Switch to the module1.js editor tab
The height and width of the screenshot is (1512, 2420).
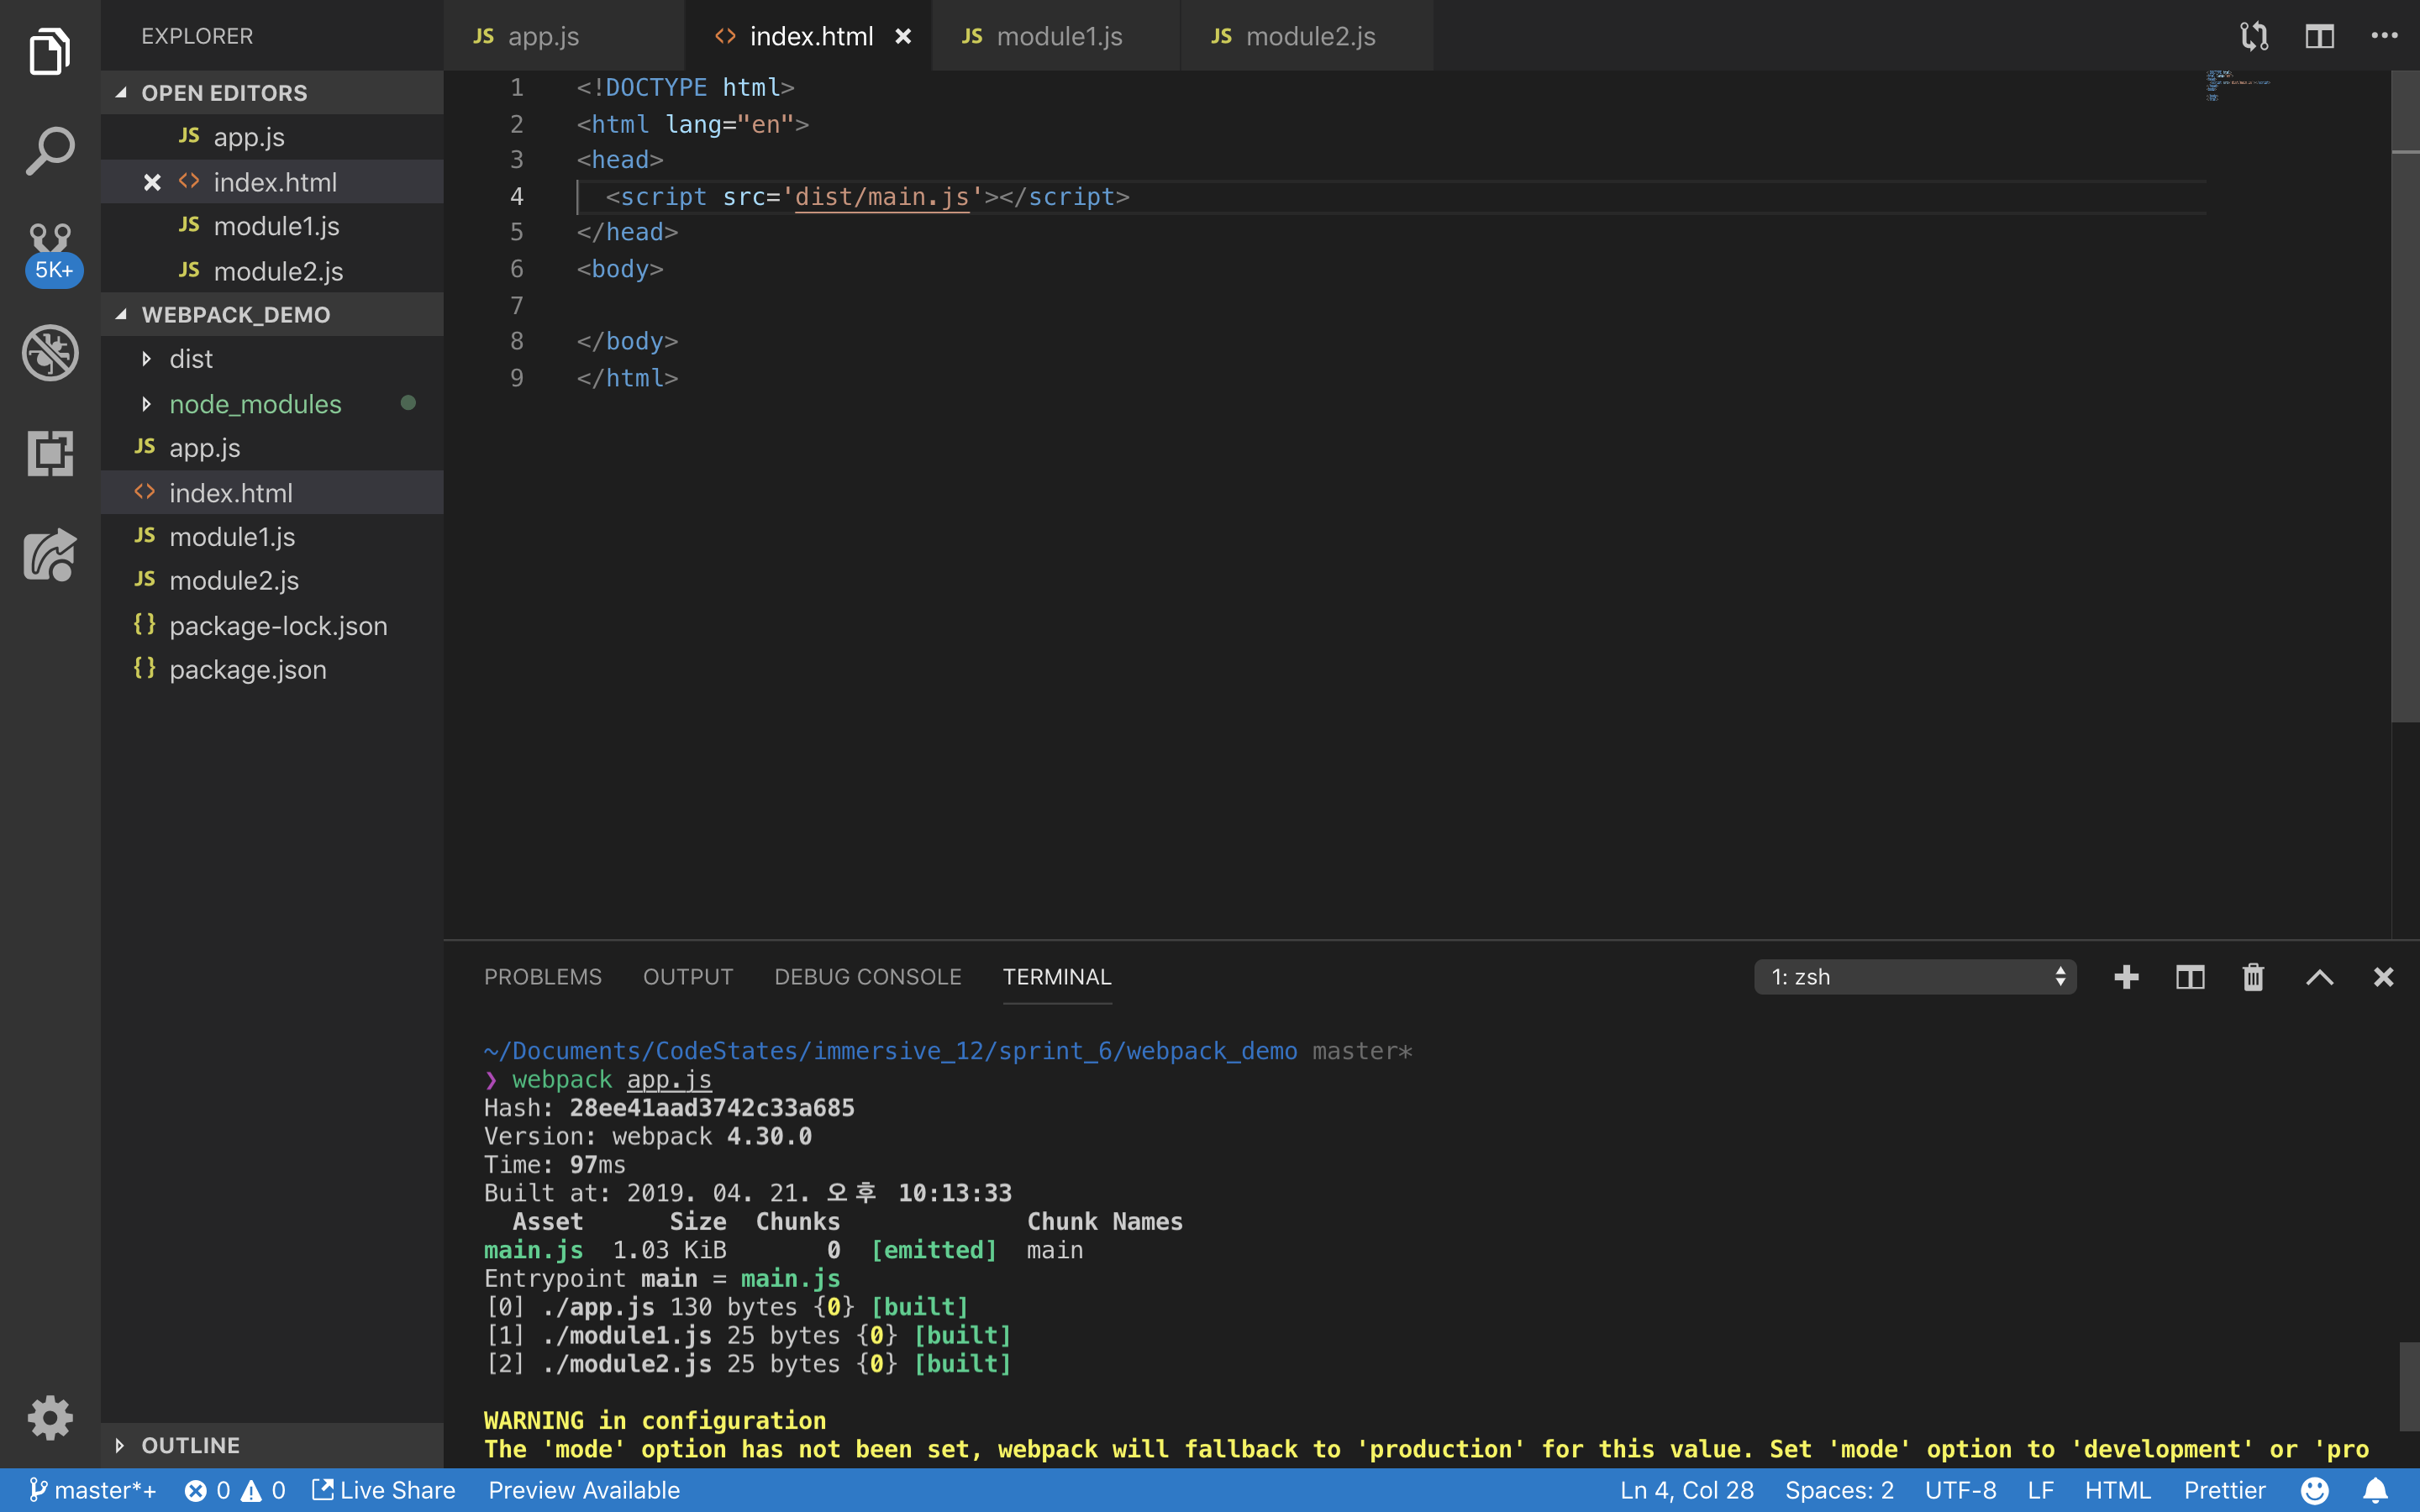click(x=1058, y=37)
